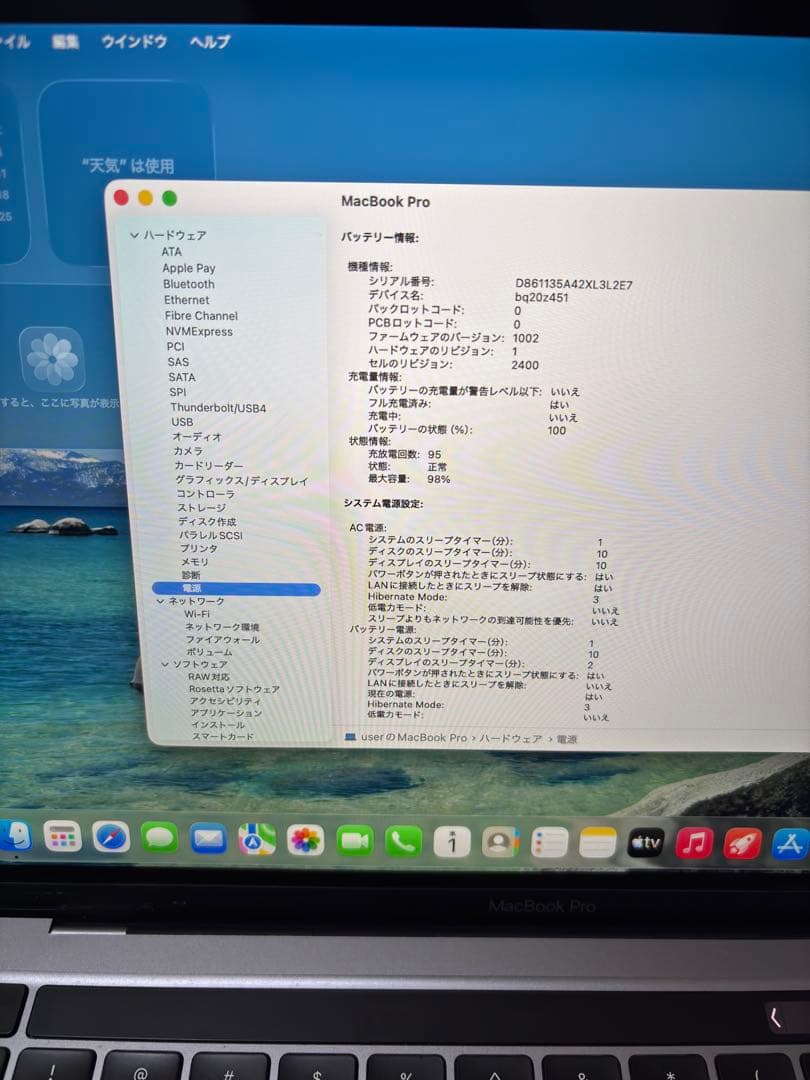Open the 編集 menu
The image size is (810, 1080).
tap(65, 41)
